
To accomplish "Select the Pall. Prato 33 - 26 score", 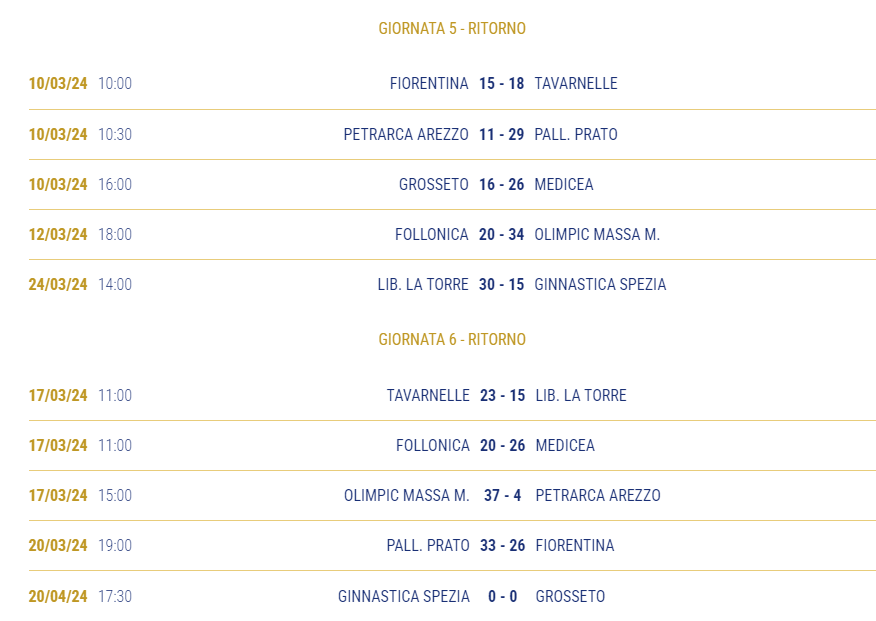I will (x=502, y=546).
